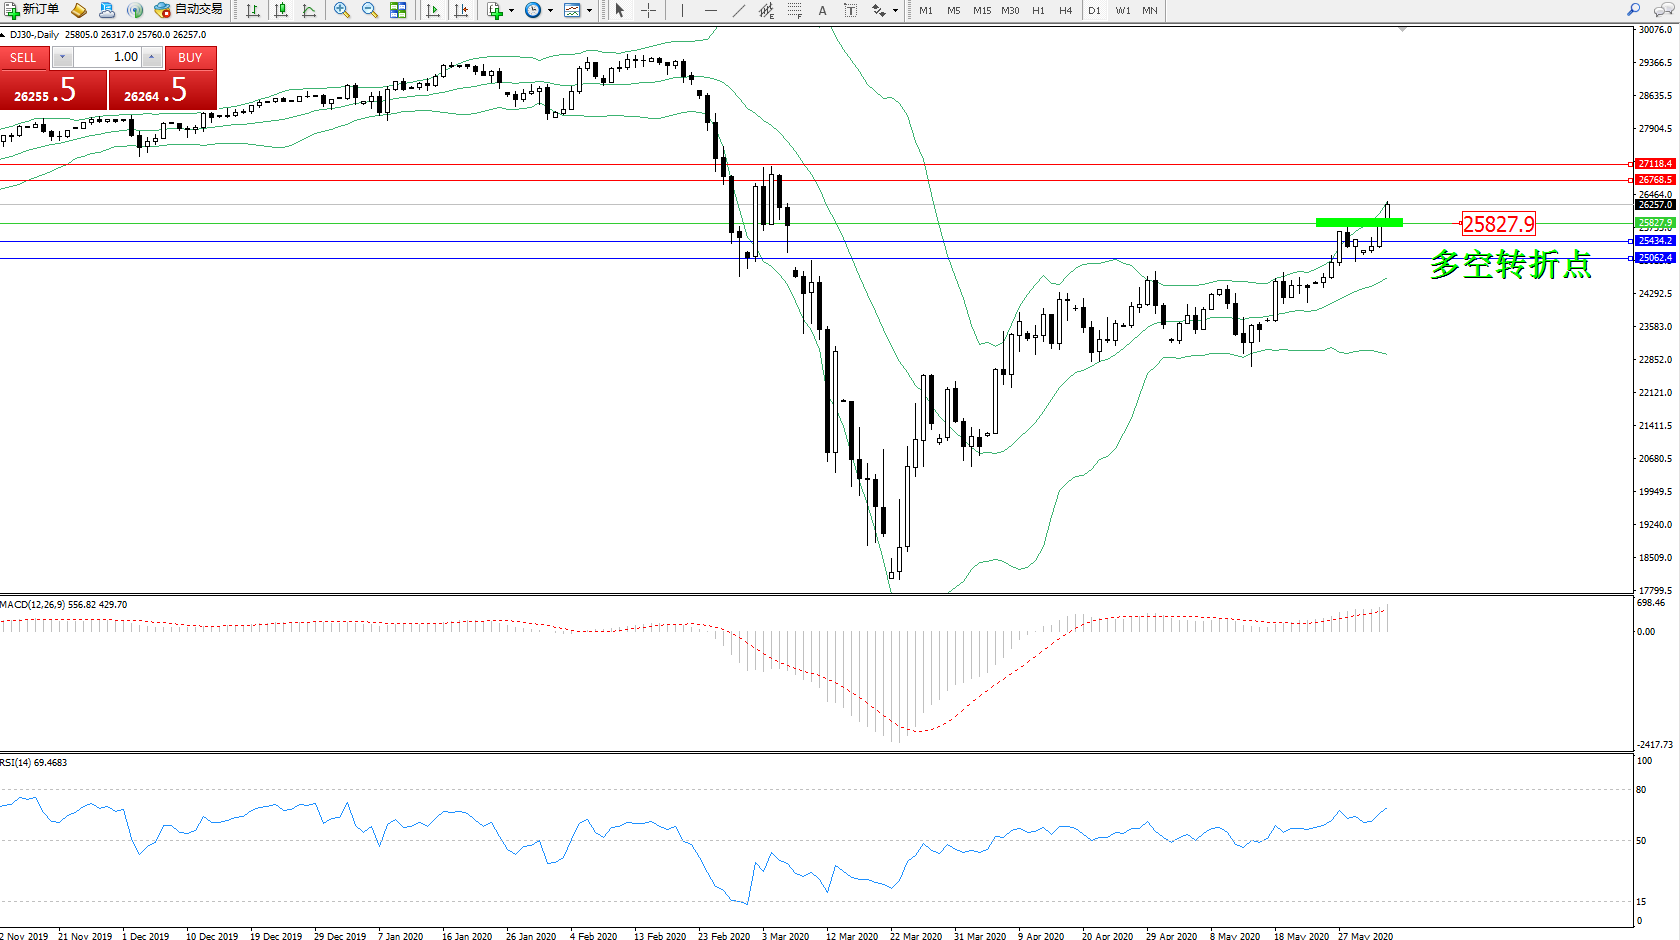Click the 1.00 lot volume field
Viewport: 1680px width, 940px height.
coord(108,57)
